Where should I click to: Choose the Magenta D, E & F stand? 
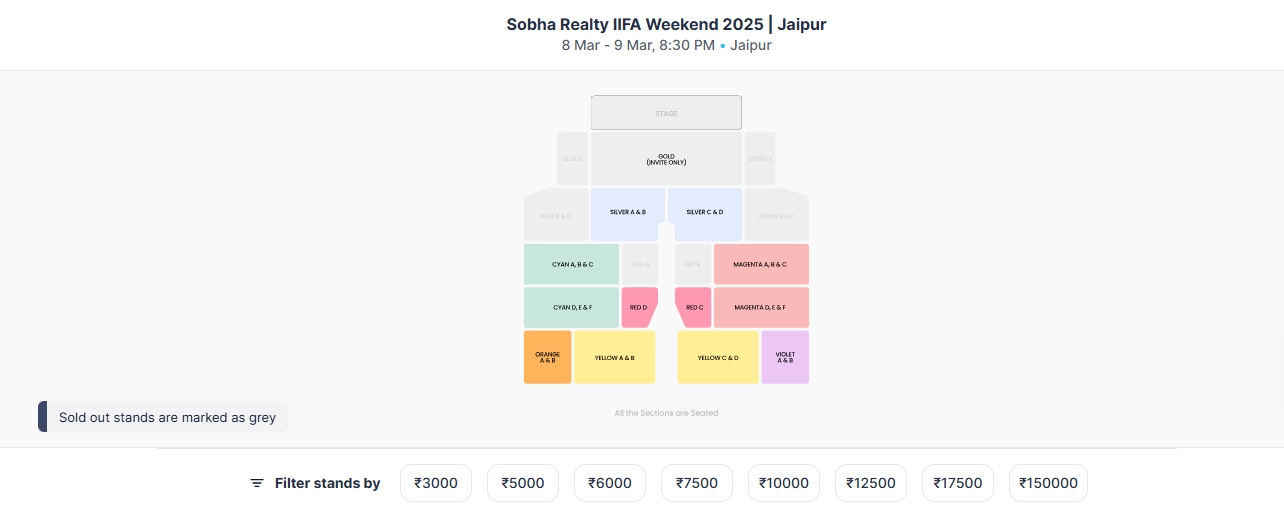[760, 307]
